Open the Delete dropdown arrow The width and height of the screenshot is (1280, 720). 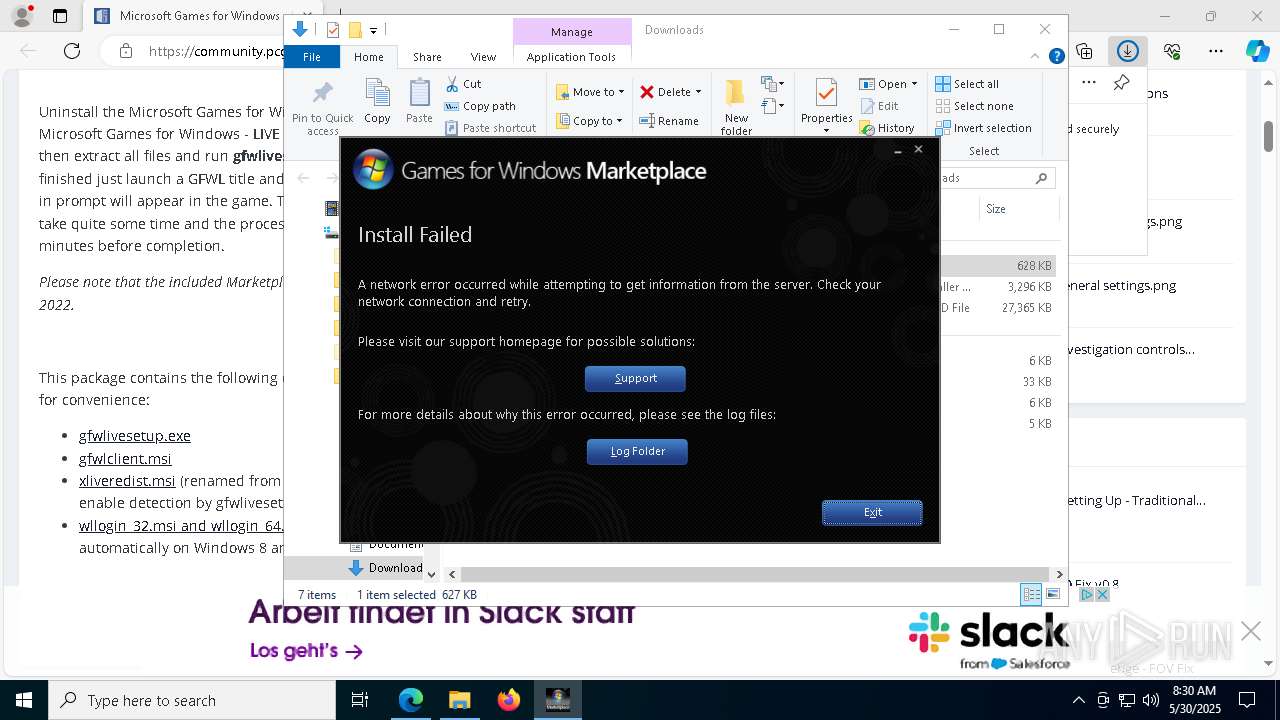point(698,92)
